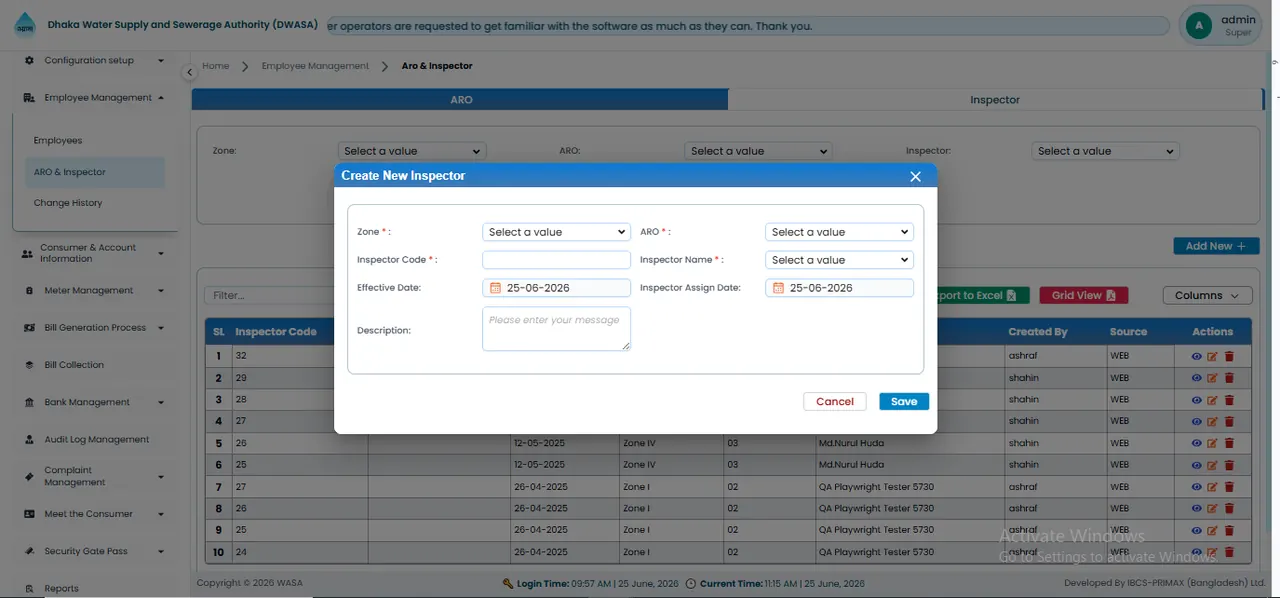1280x598 pixels.
Task: Open the Effective Date calendar icon
Action: pyautogui.click(x=495, y=288)
